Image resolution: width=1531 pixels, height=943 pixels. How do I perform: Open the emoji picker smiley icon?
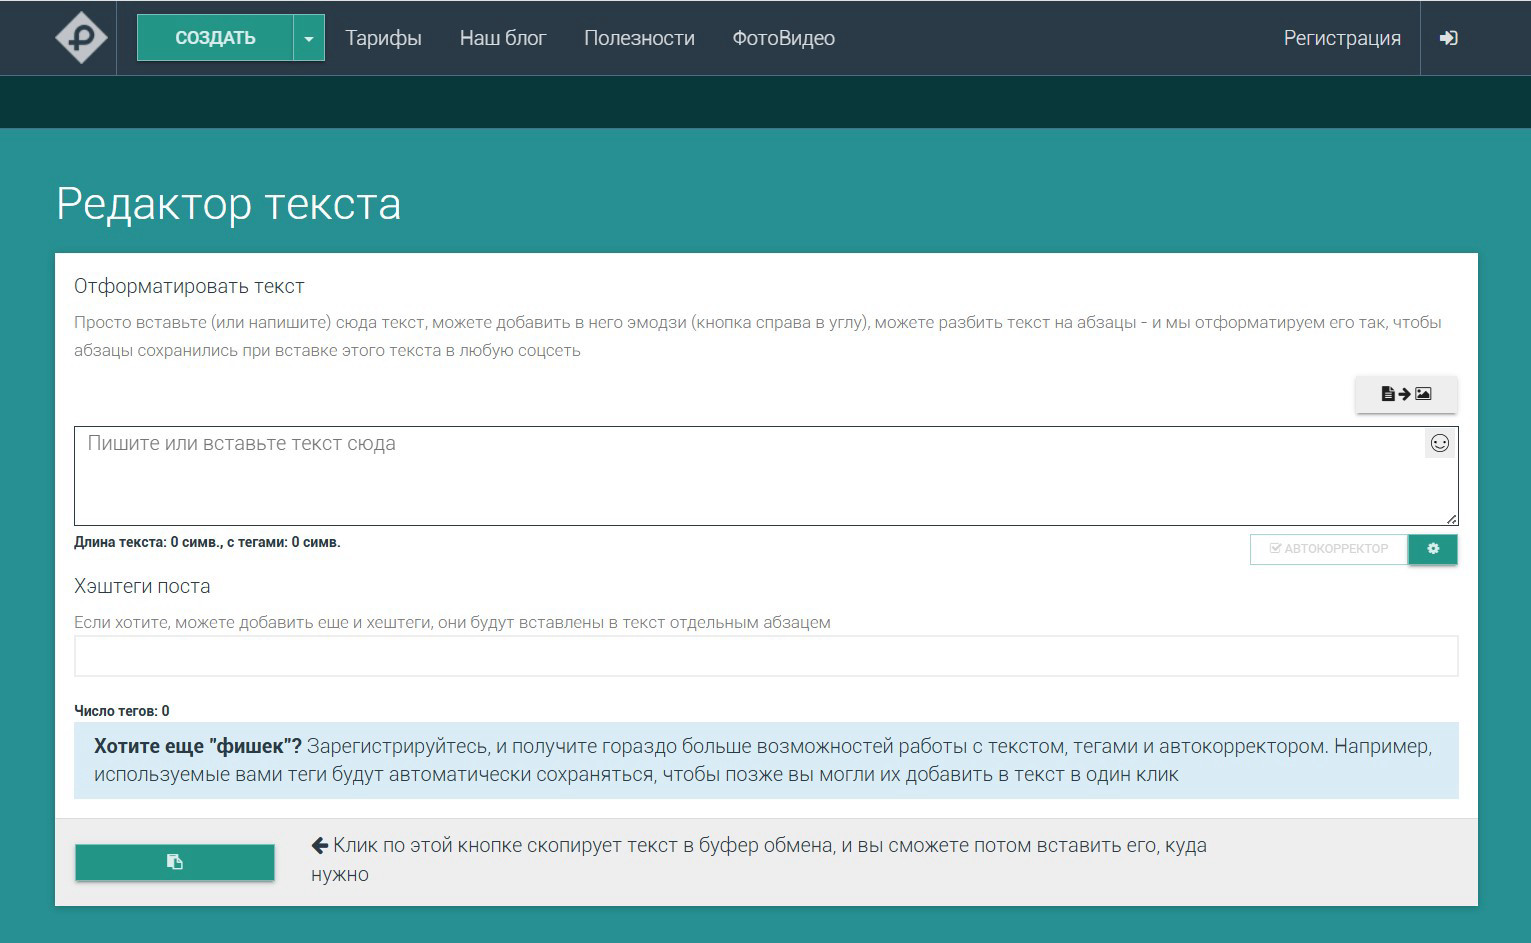(1440, 443)
